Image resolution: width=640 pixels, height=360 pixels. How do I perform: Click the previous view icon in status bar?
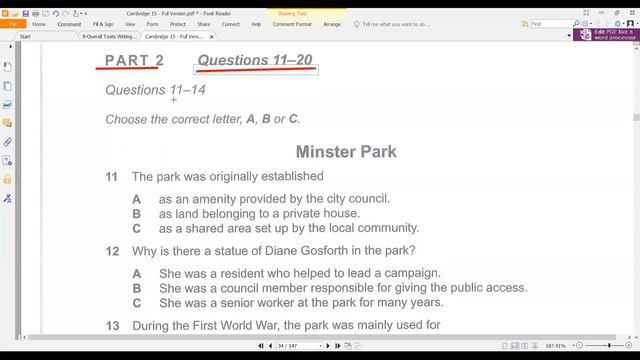[348, 346]
